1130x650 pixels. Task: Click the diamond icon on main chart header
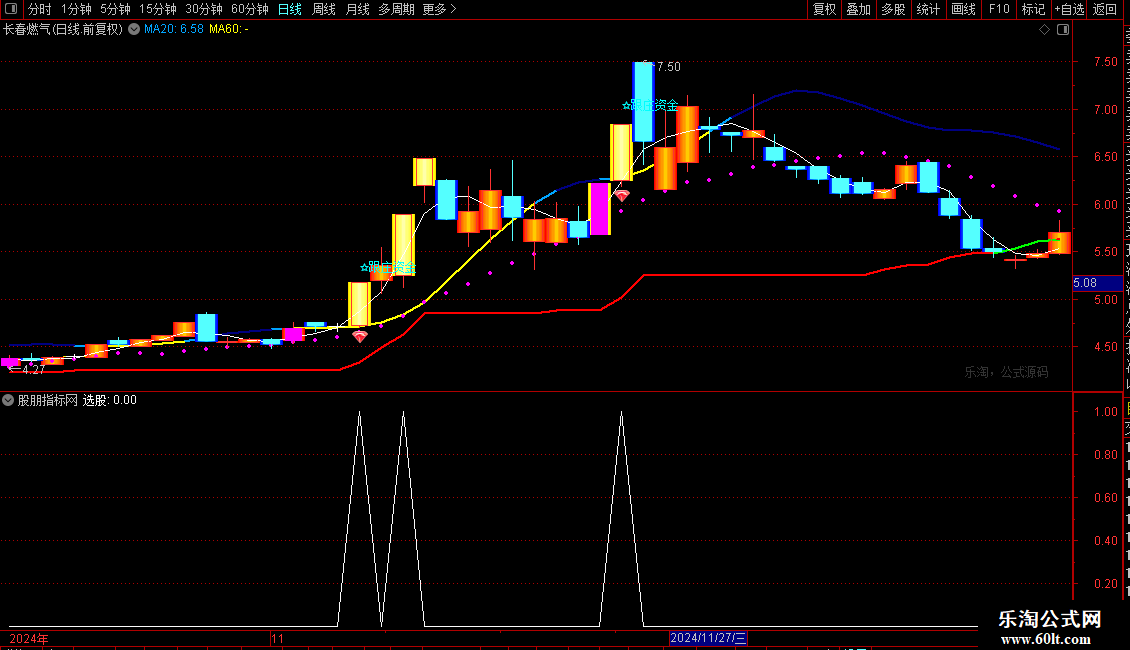pos(1044,30)
